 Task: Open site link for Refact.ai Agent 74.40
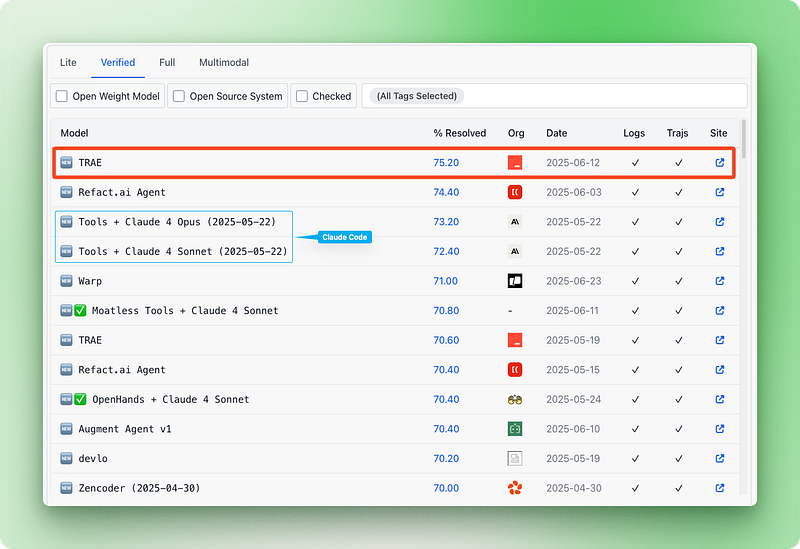click(720, 192)
